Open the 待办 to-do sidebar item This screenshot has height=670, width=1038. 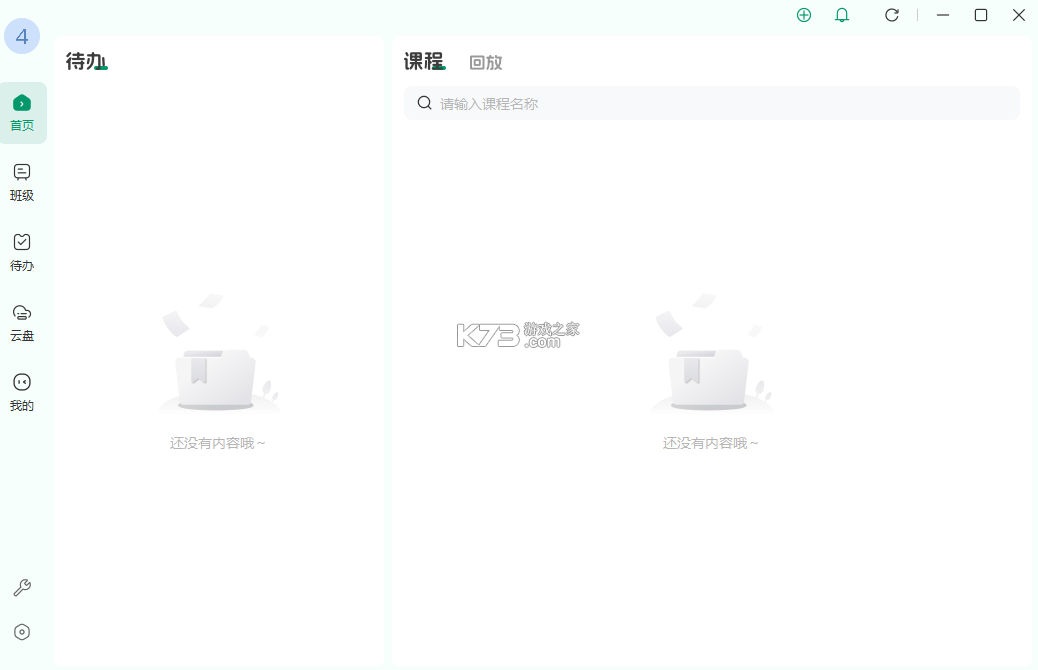tap(22, 253)
